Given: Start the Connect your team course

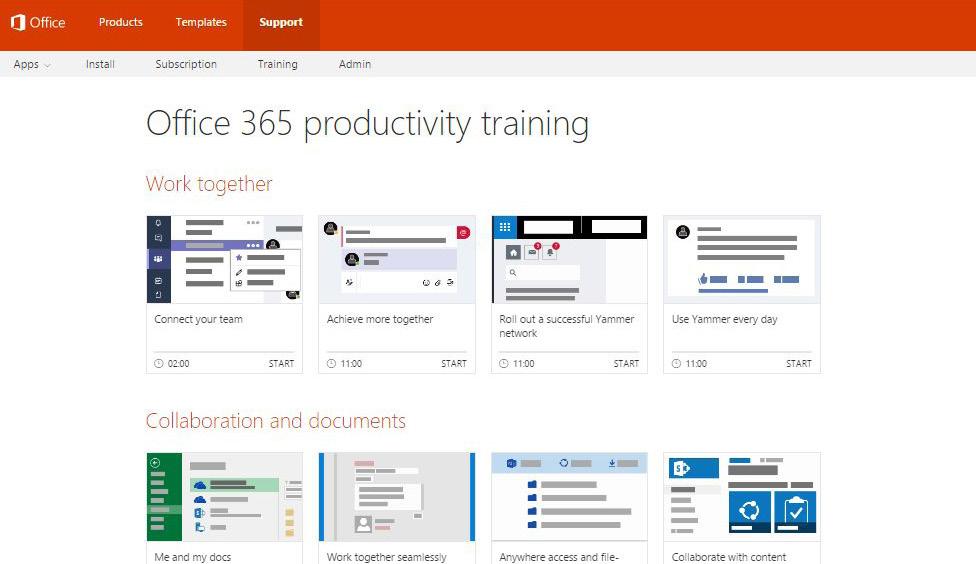Looking at the screenshot, I should 281,364.
